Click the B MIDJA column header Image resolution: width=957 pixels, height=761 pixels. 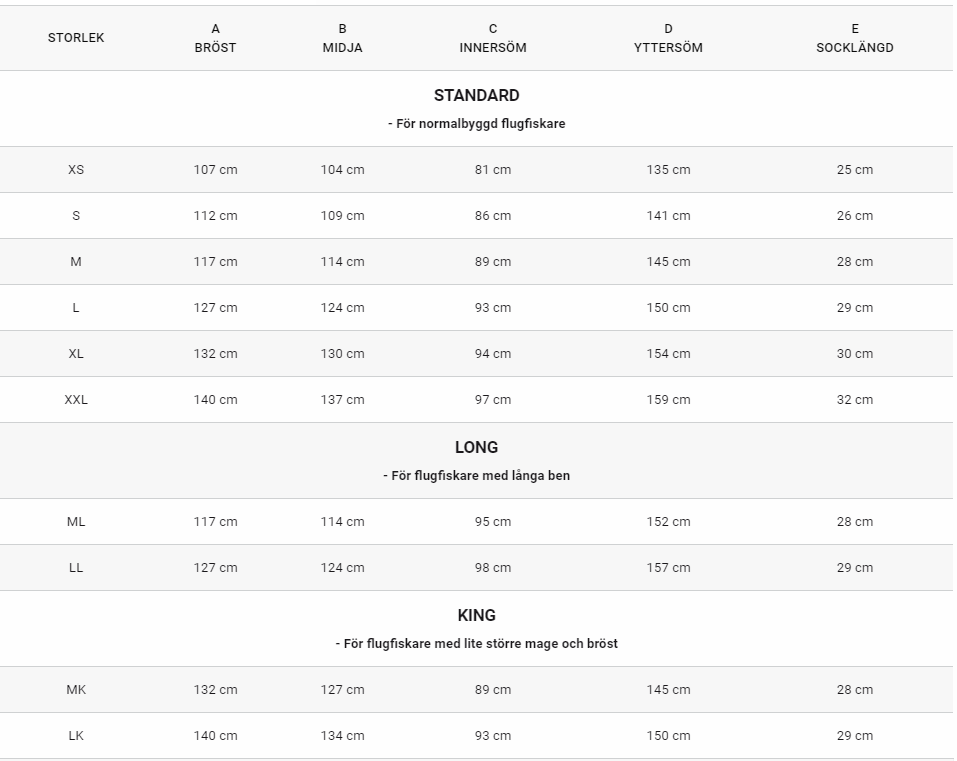click(342, 38)
